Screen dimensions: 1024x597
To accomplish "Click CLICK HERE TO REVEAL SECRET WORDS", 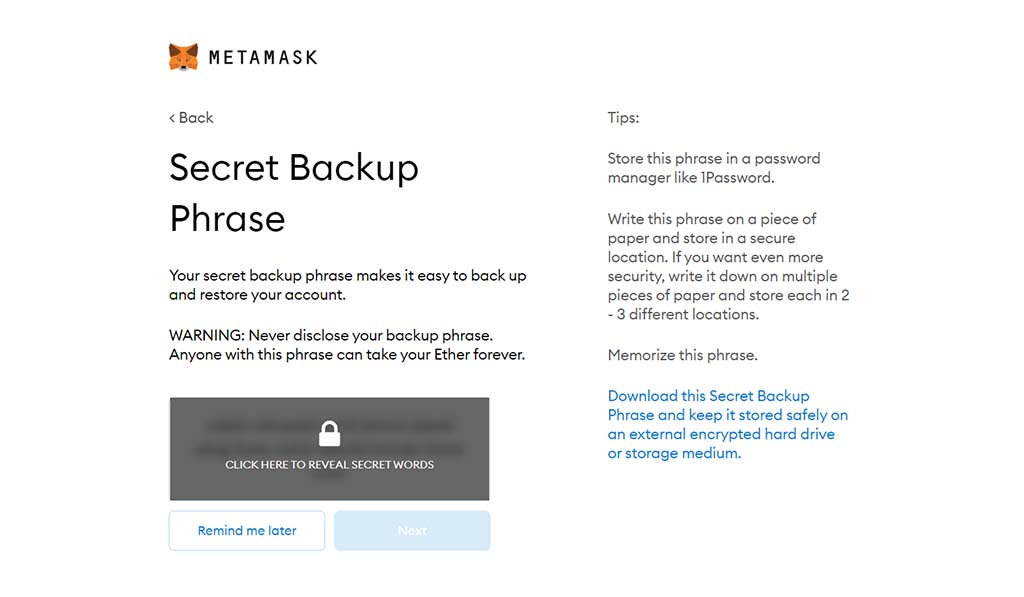I will [x=329, y=464].
